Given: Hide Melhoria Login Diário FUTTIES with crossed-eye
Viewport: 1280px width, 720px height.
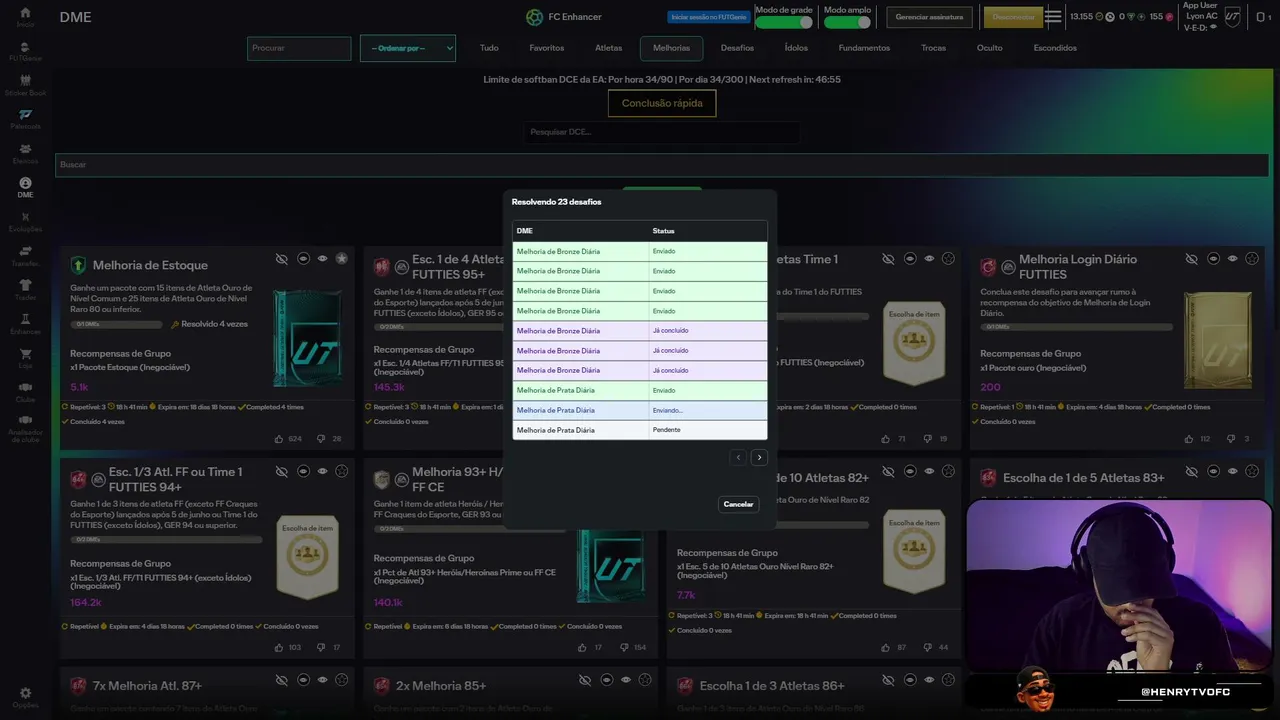Looking at the screenshot, I should click(1192, 258).
